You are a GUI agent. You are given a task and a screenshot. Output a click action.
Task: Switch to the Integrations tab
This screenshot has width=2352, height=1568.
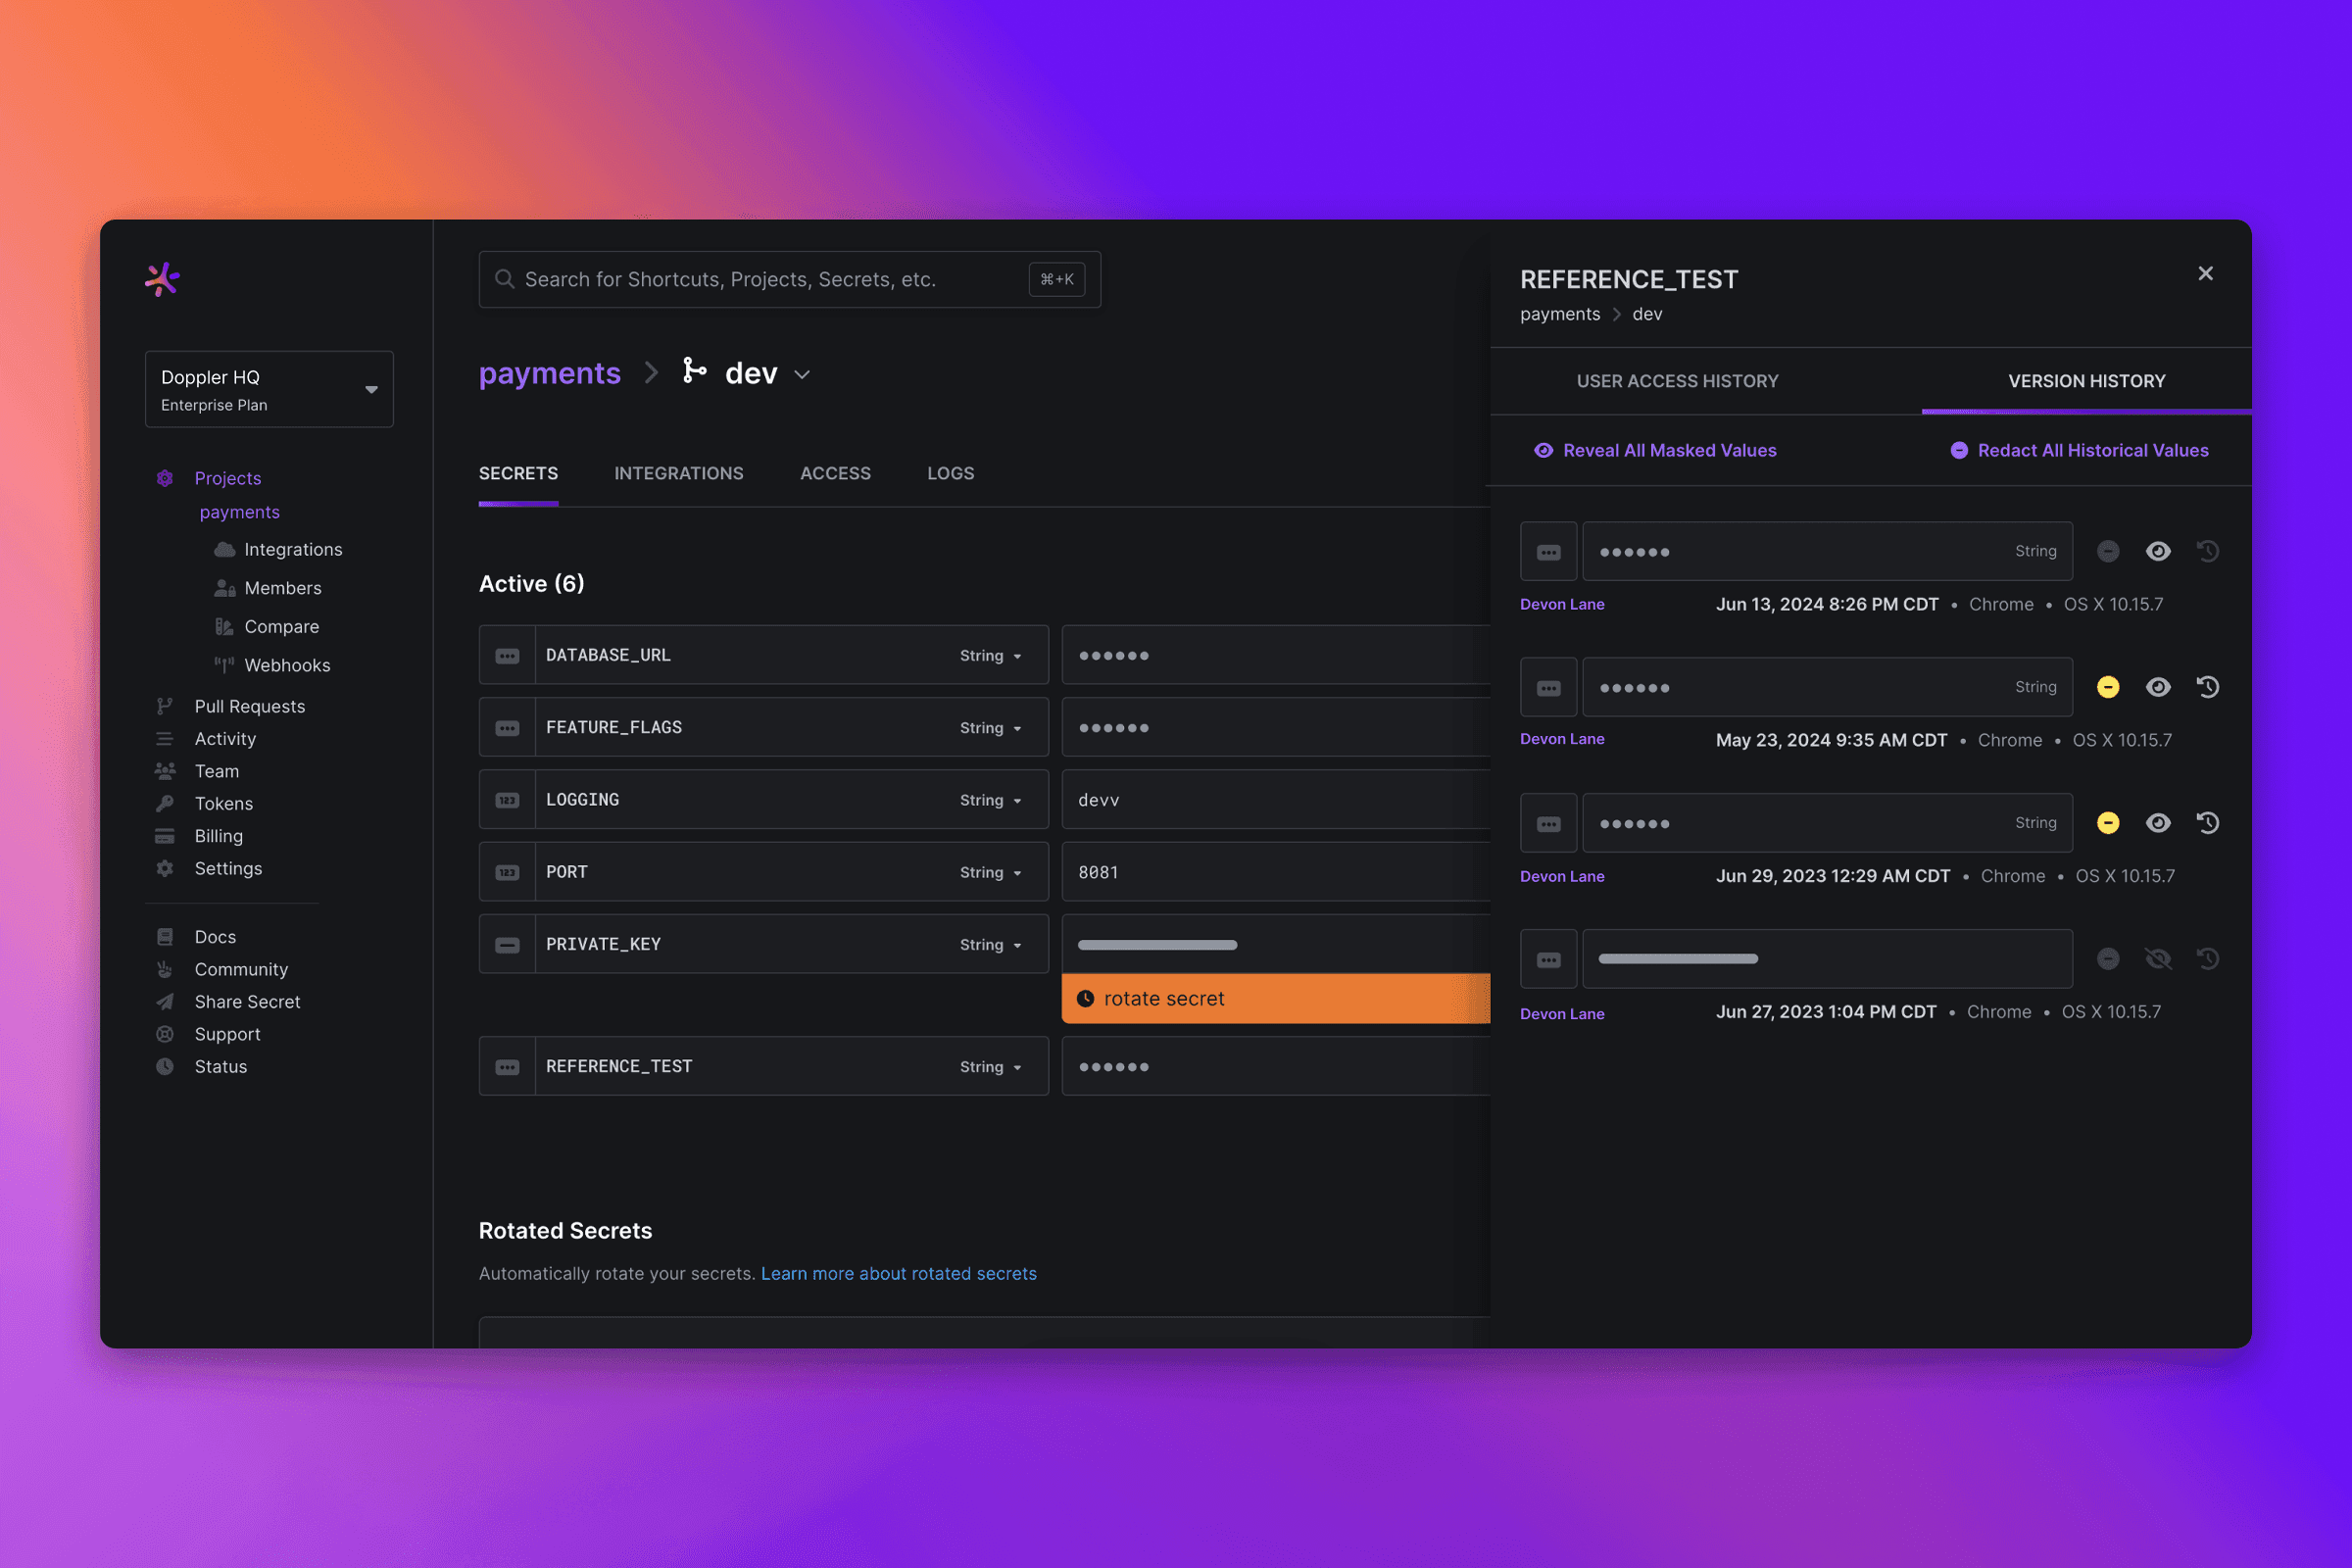[x=678, y=473]
